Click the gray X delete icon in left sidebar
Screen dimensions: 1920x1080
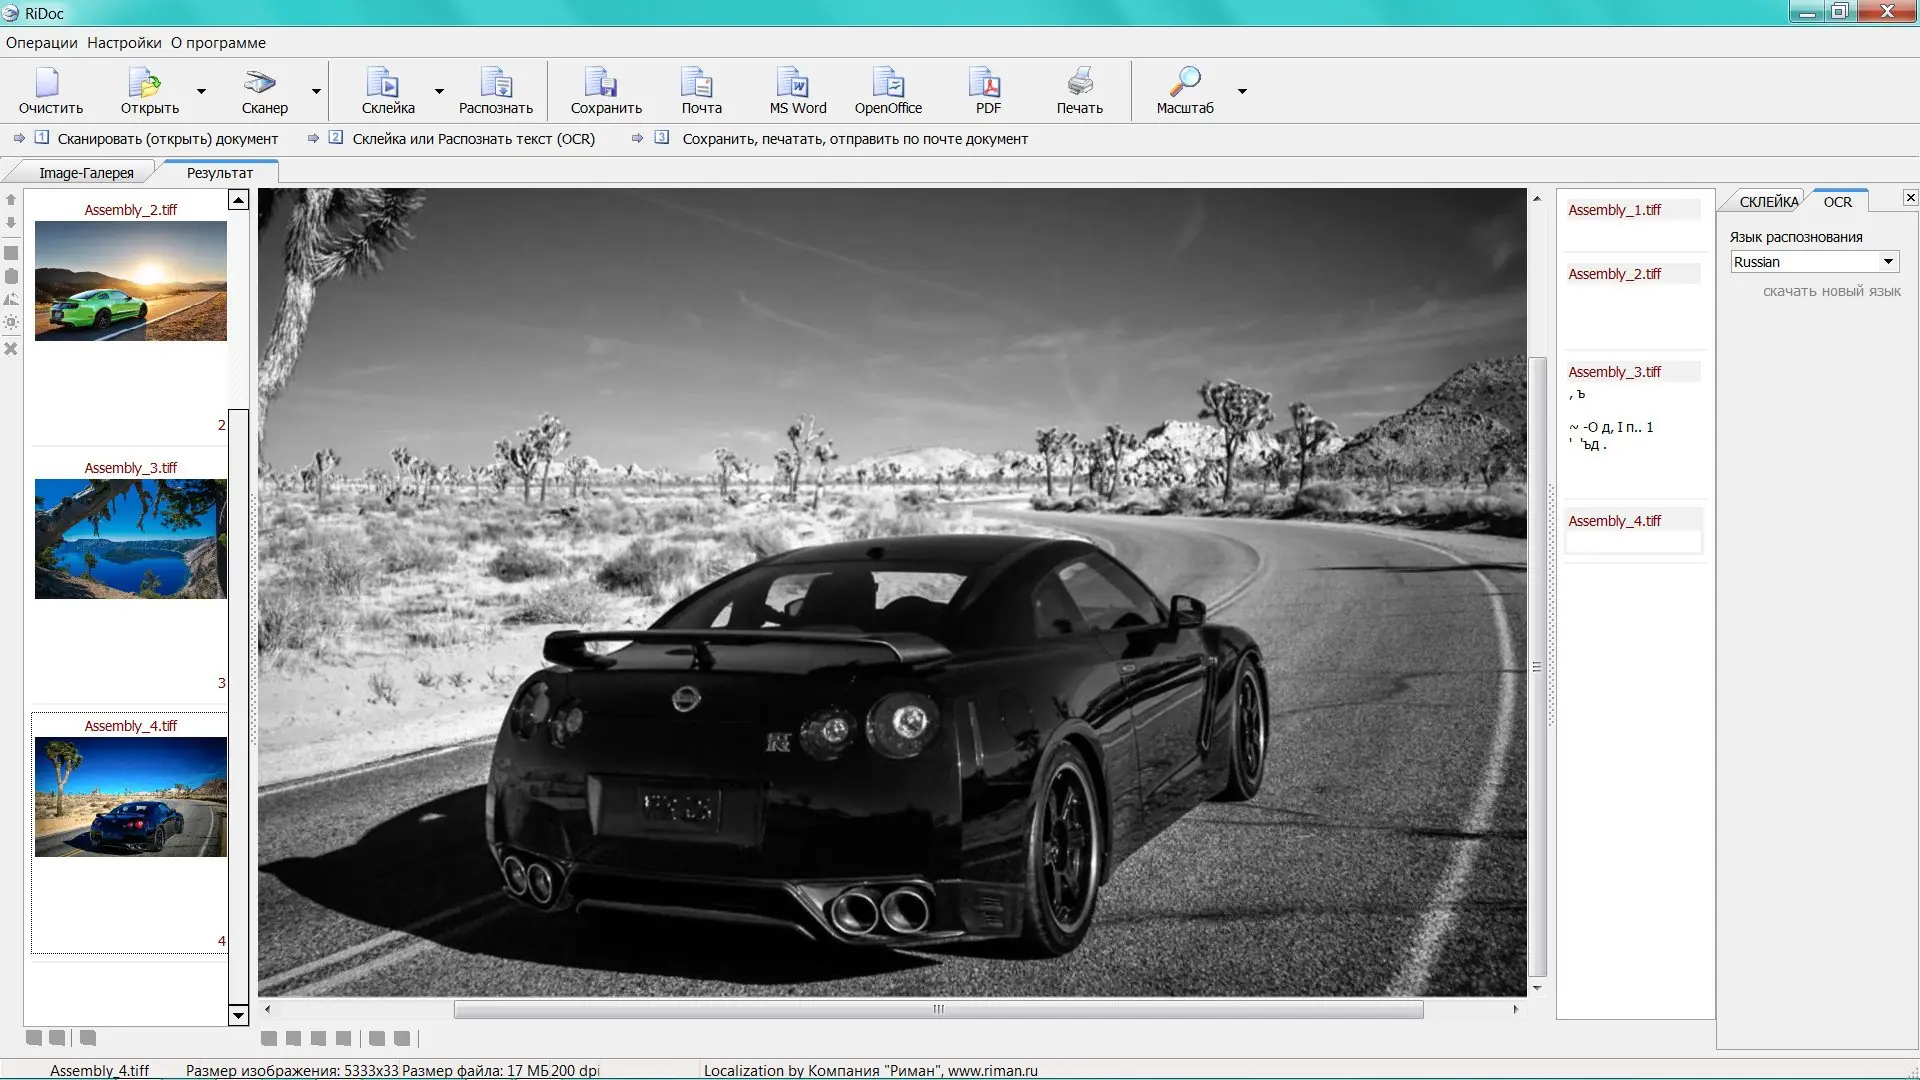[11, 349]
